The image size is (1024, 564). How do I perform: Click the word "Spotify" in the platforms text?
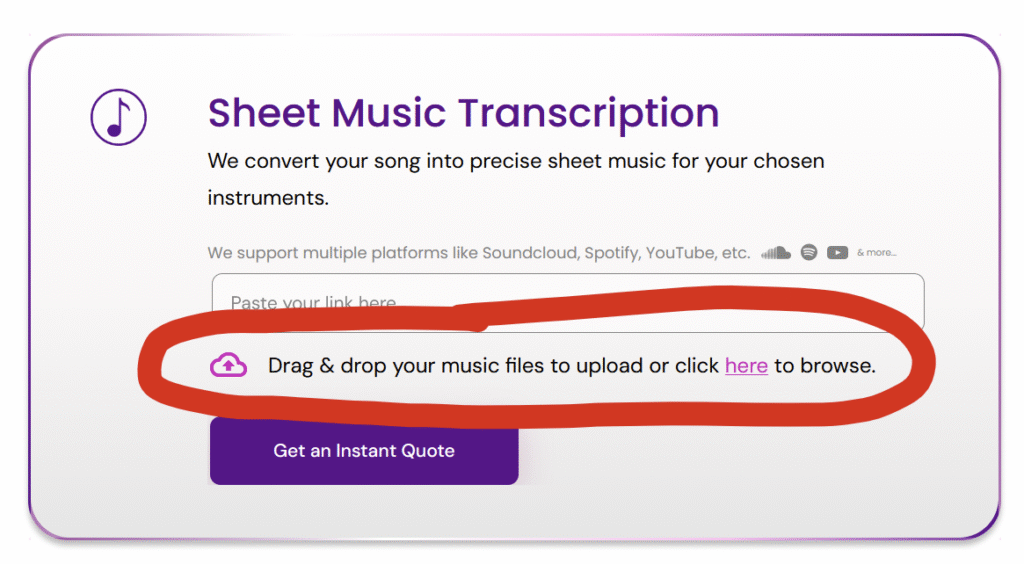click(609, 253)
